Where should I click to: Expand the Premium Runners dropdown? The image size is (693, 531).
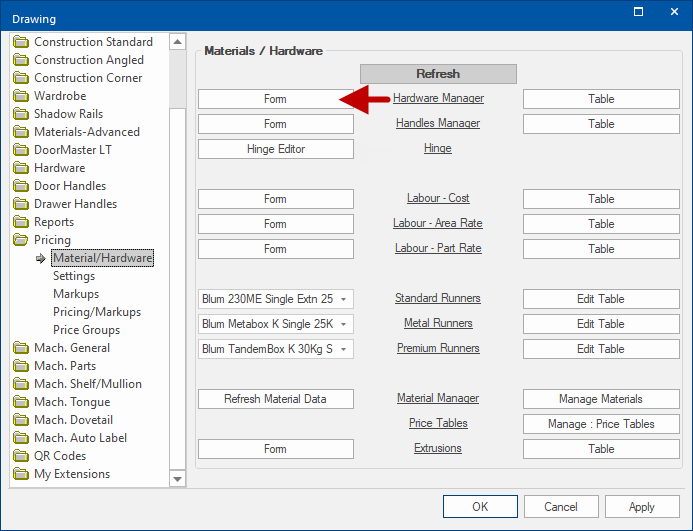tap(343, 349)
